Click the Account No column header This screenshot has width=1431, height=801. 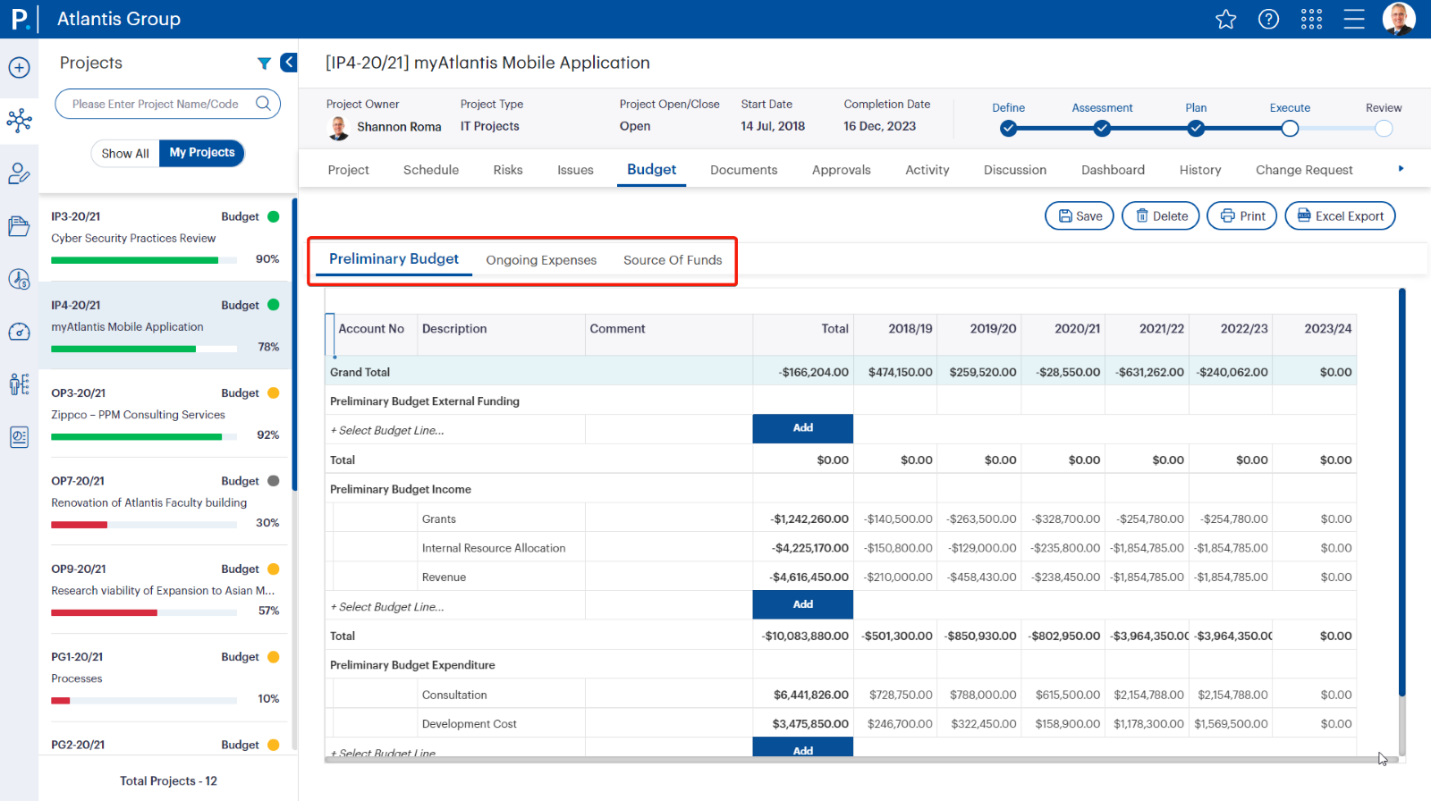pyautogui.click(x=371, y=329)
